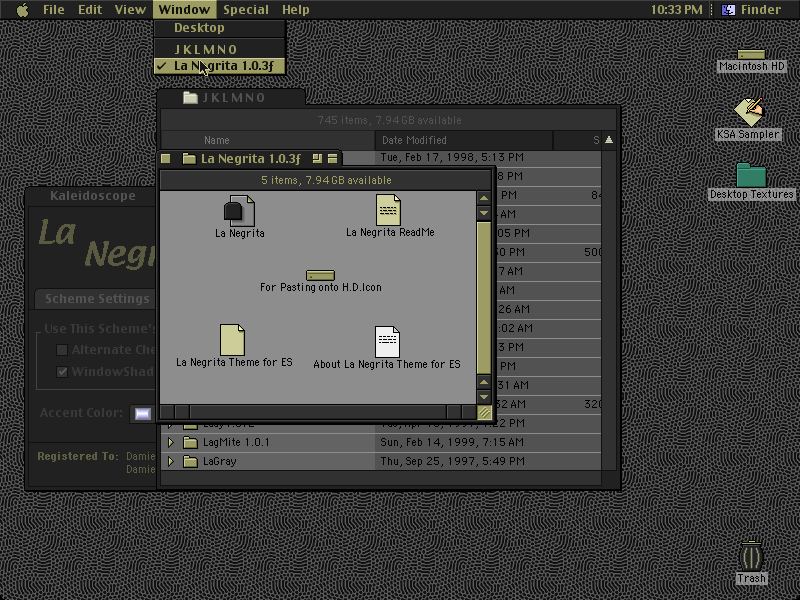Screen dimensions: 800x600
Task: Uncheck the WindowShade checkbox in Kaleidoscope
Action: click(x=62, y=371)
